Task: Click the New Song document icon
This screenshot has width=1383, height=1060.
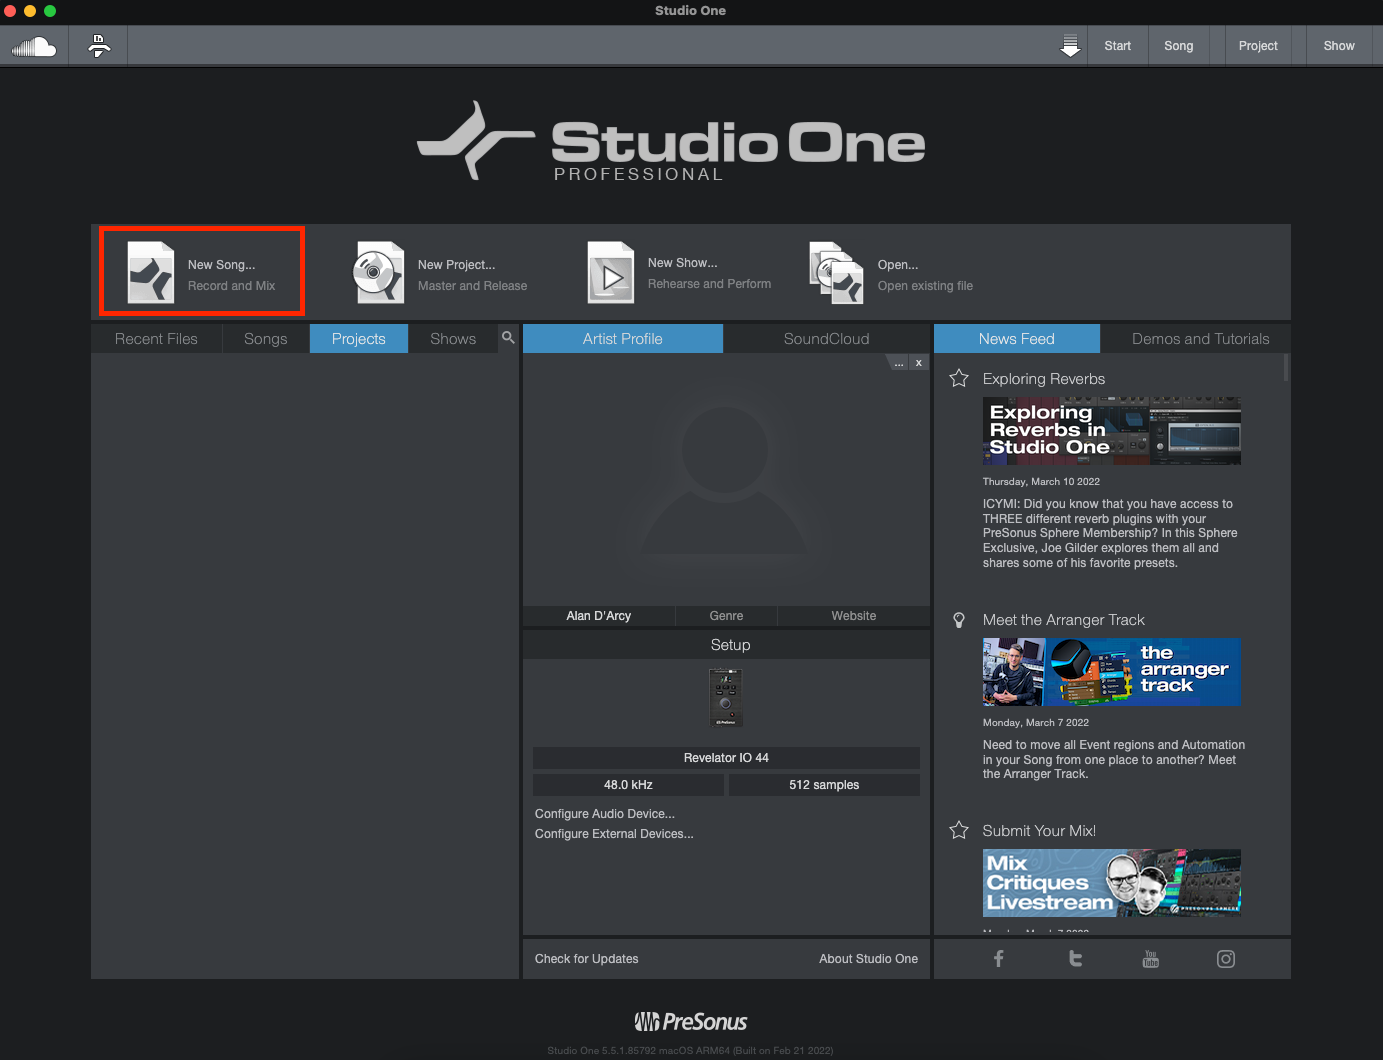Action: coord(151,272)
